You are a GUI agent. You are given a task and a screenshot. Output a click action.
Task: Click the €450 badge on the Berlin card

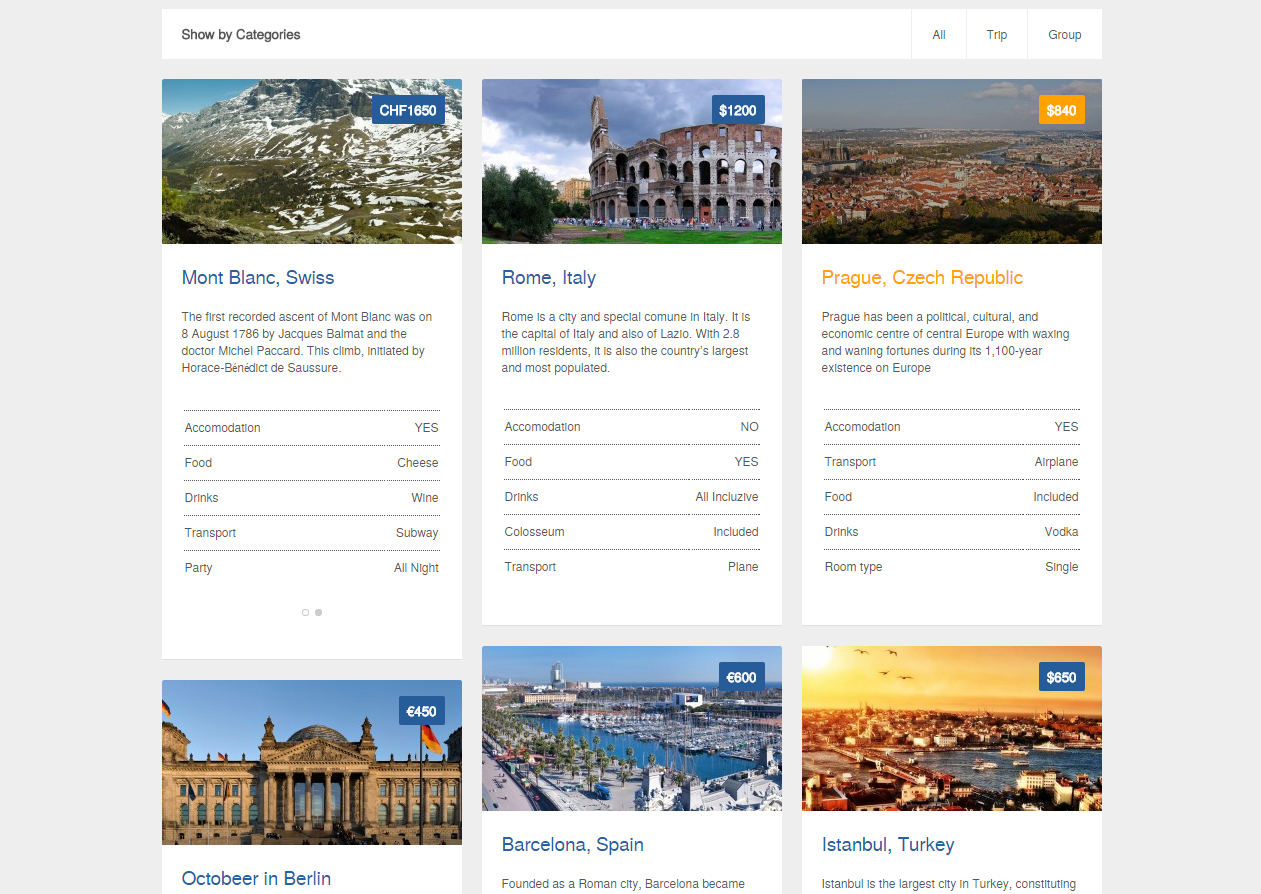click(x=420, y=711)
